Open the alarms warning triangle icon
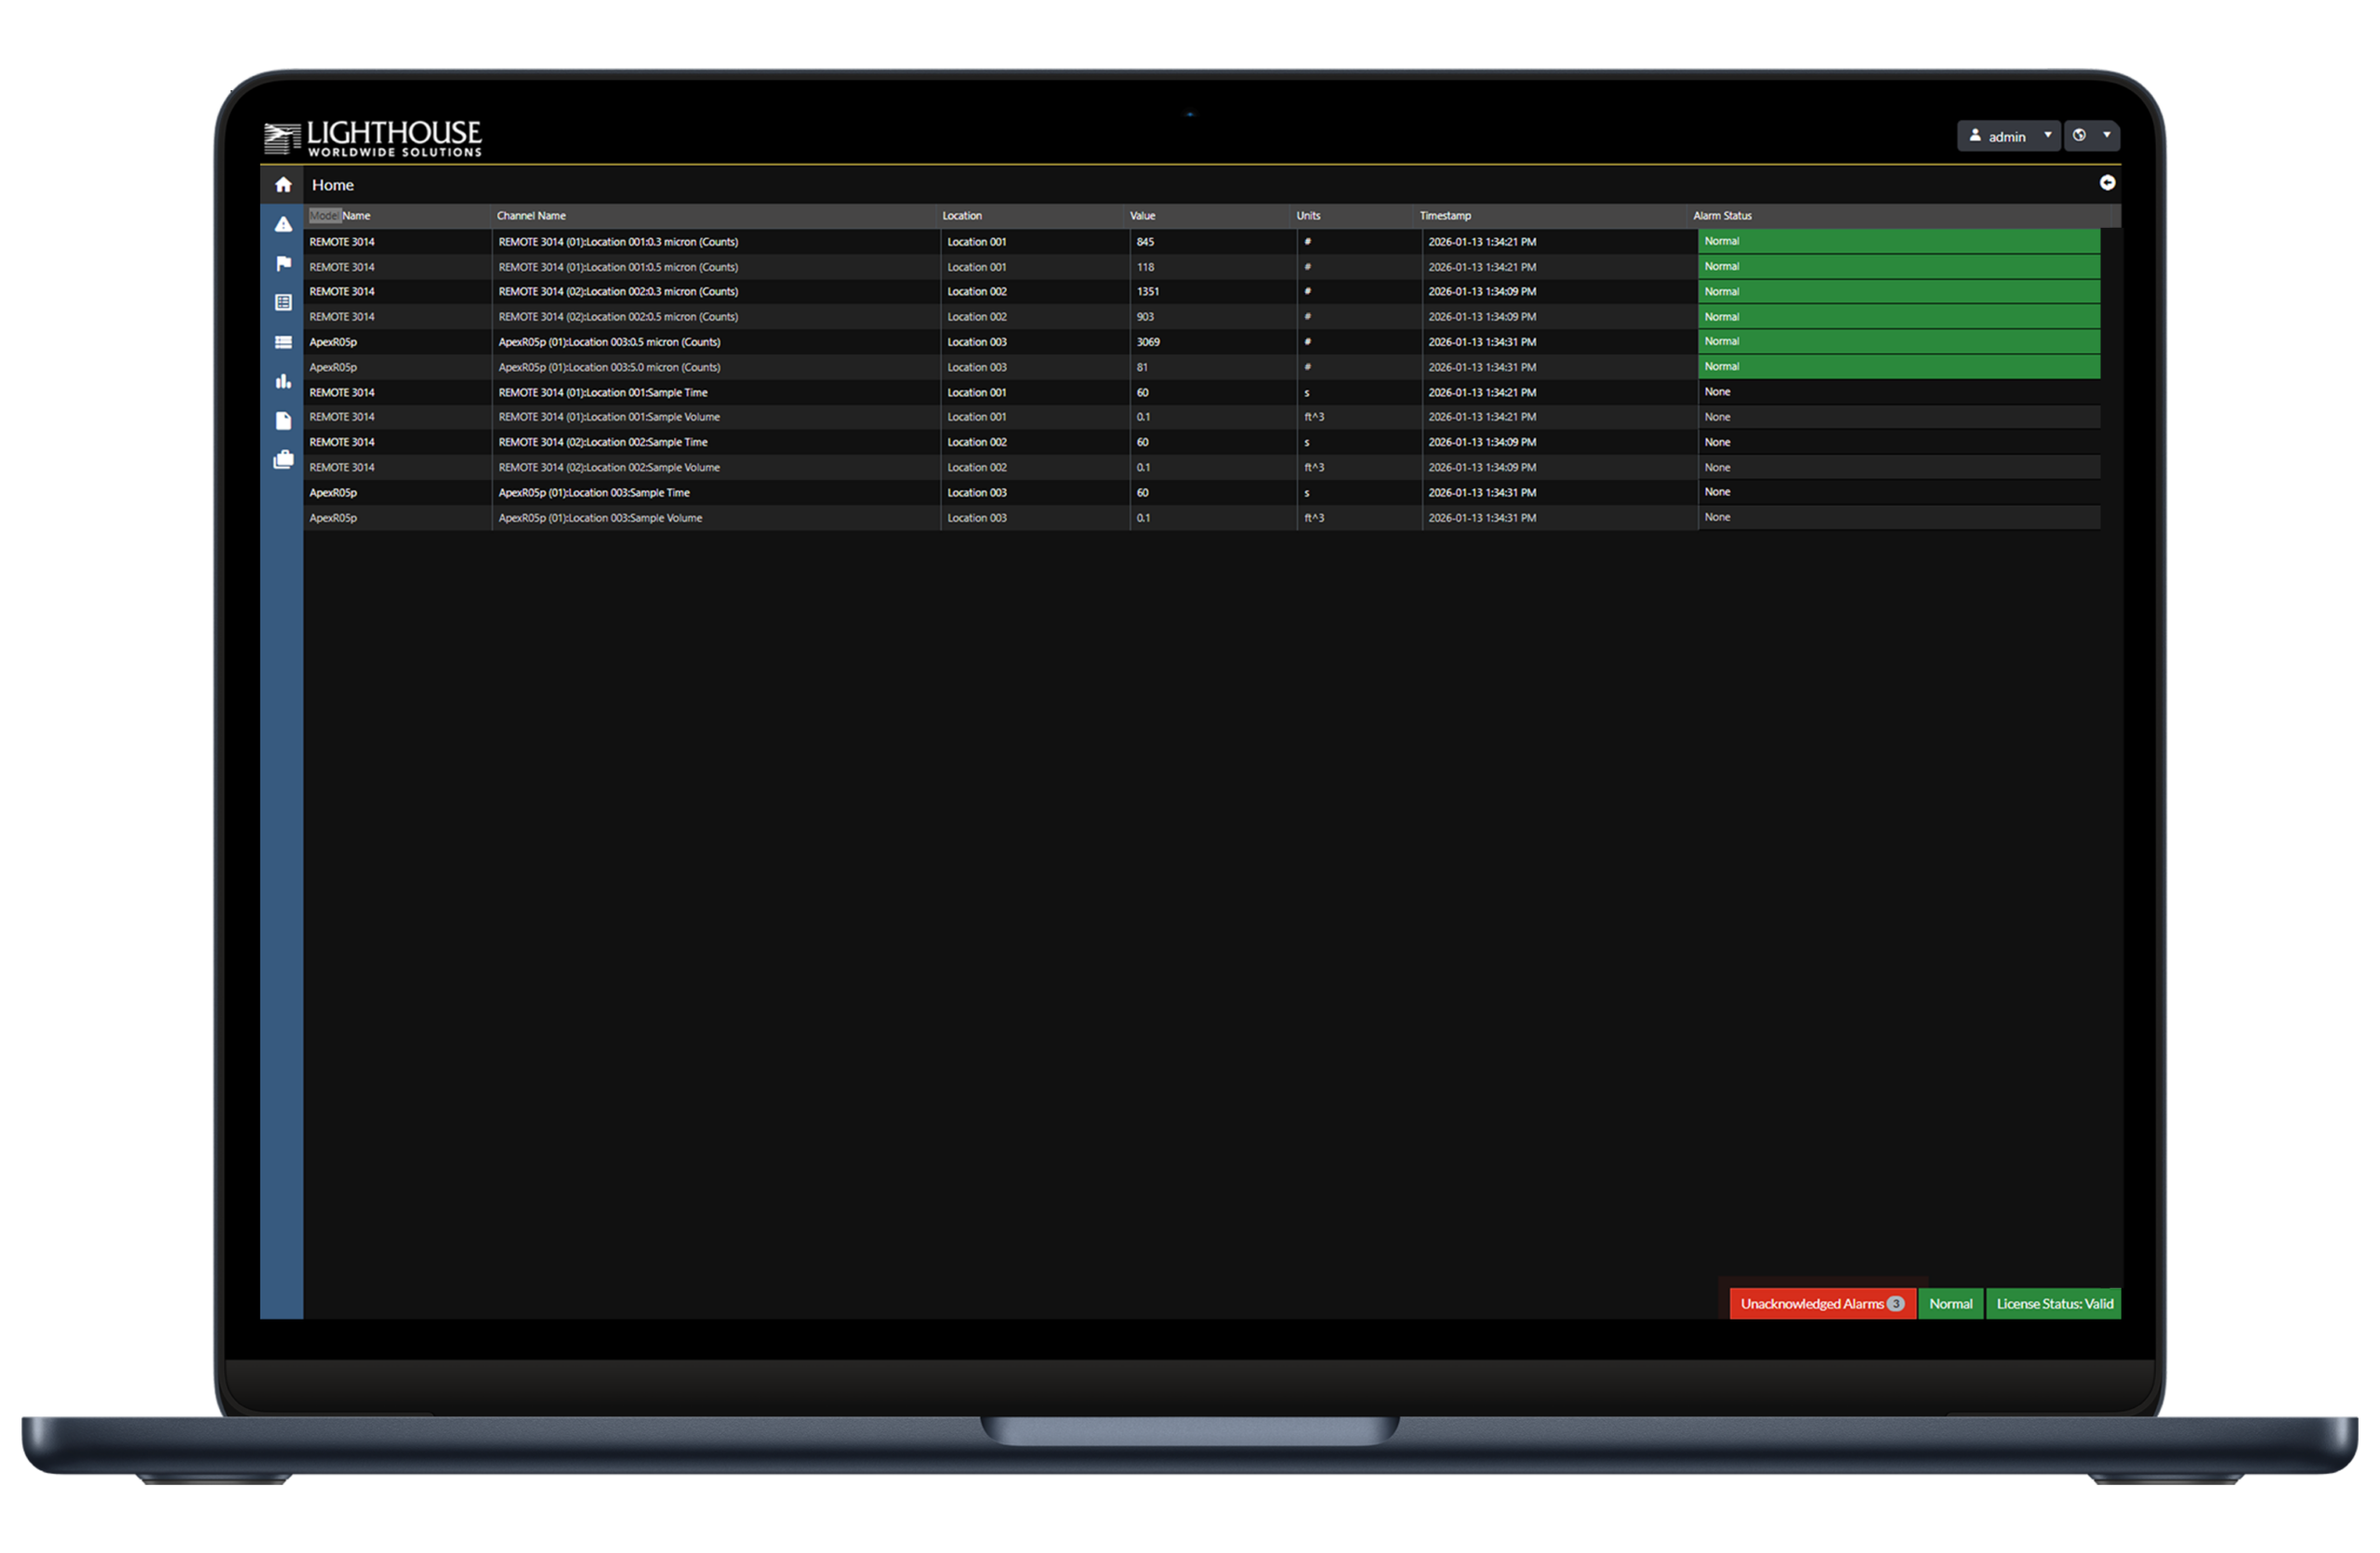The height and width of the screenshot is (1553, 2380). (283, 224)
